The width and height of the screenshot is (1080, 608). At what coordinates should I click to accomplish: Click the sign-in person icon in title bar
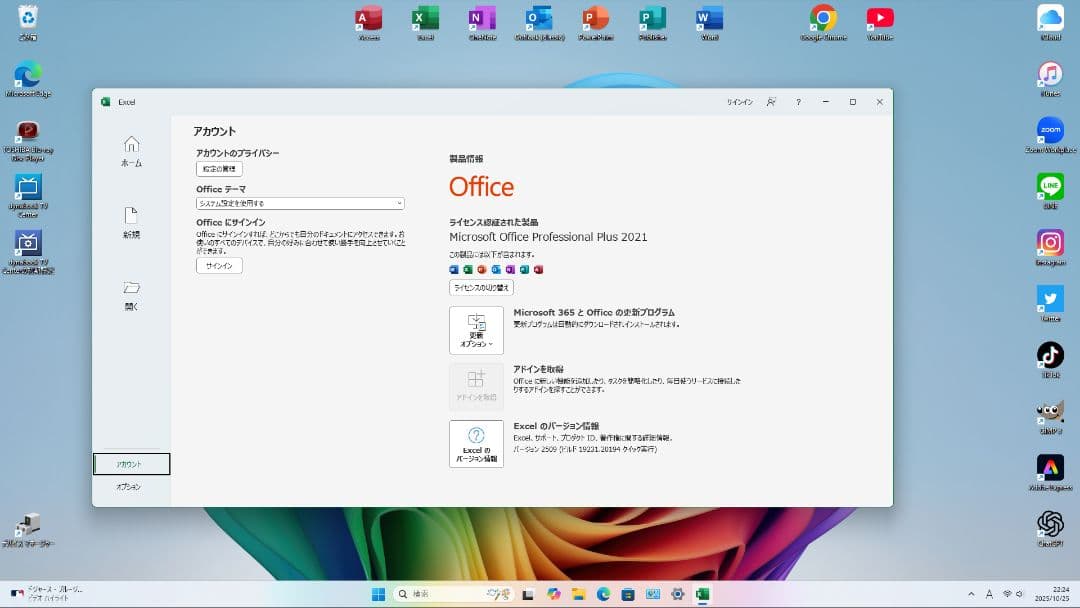770,101
